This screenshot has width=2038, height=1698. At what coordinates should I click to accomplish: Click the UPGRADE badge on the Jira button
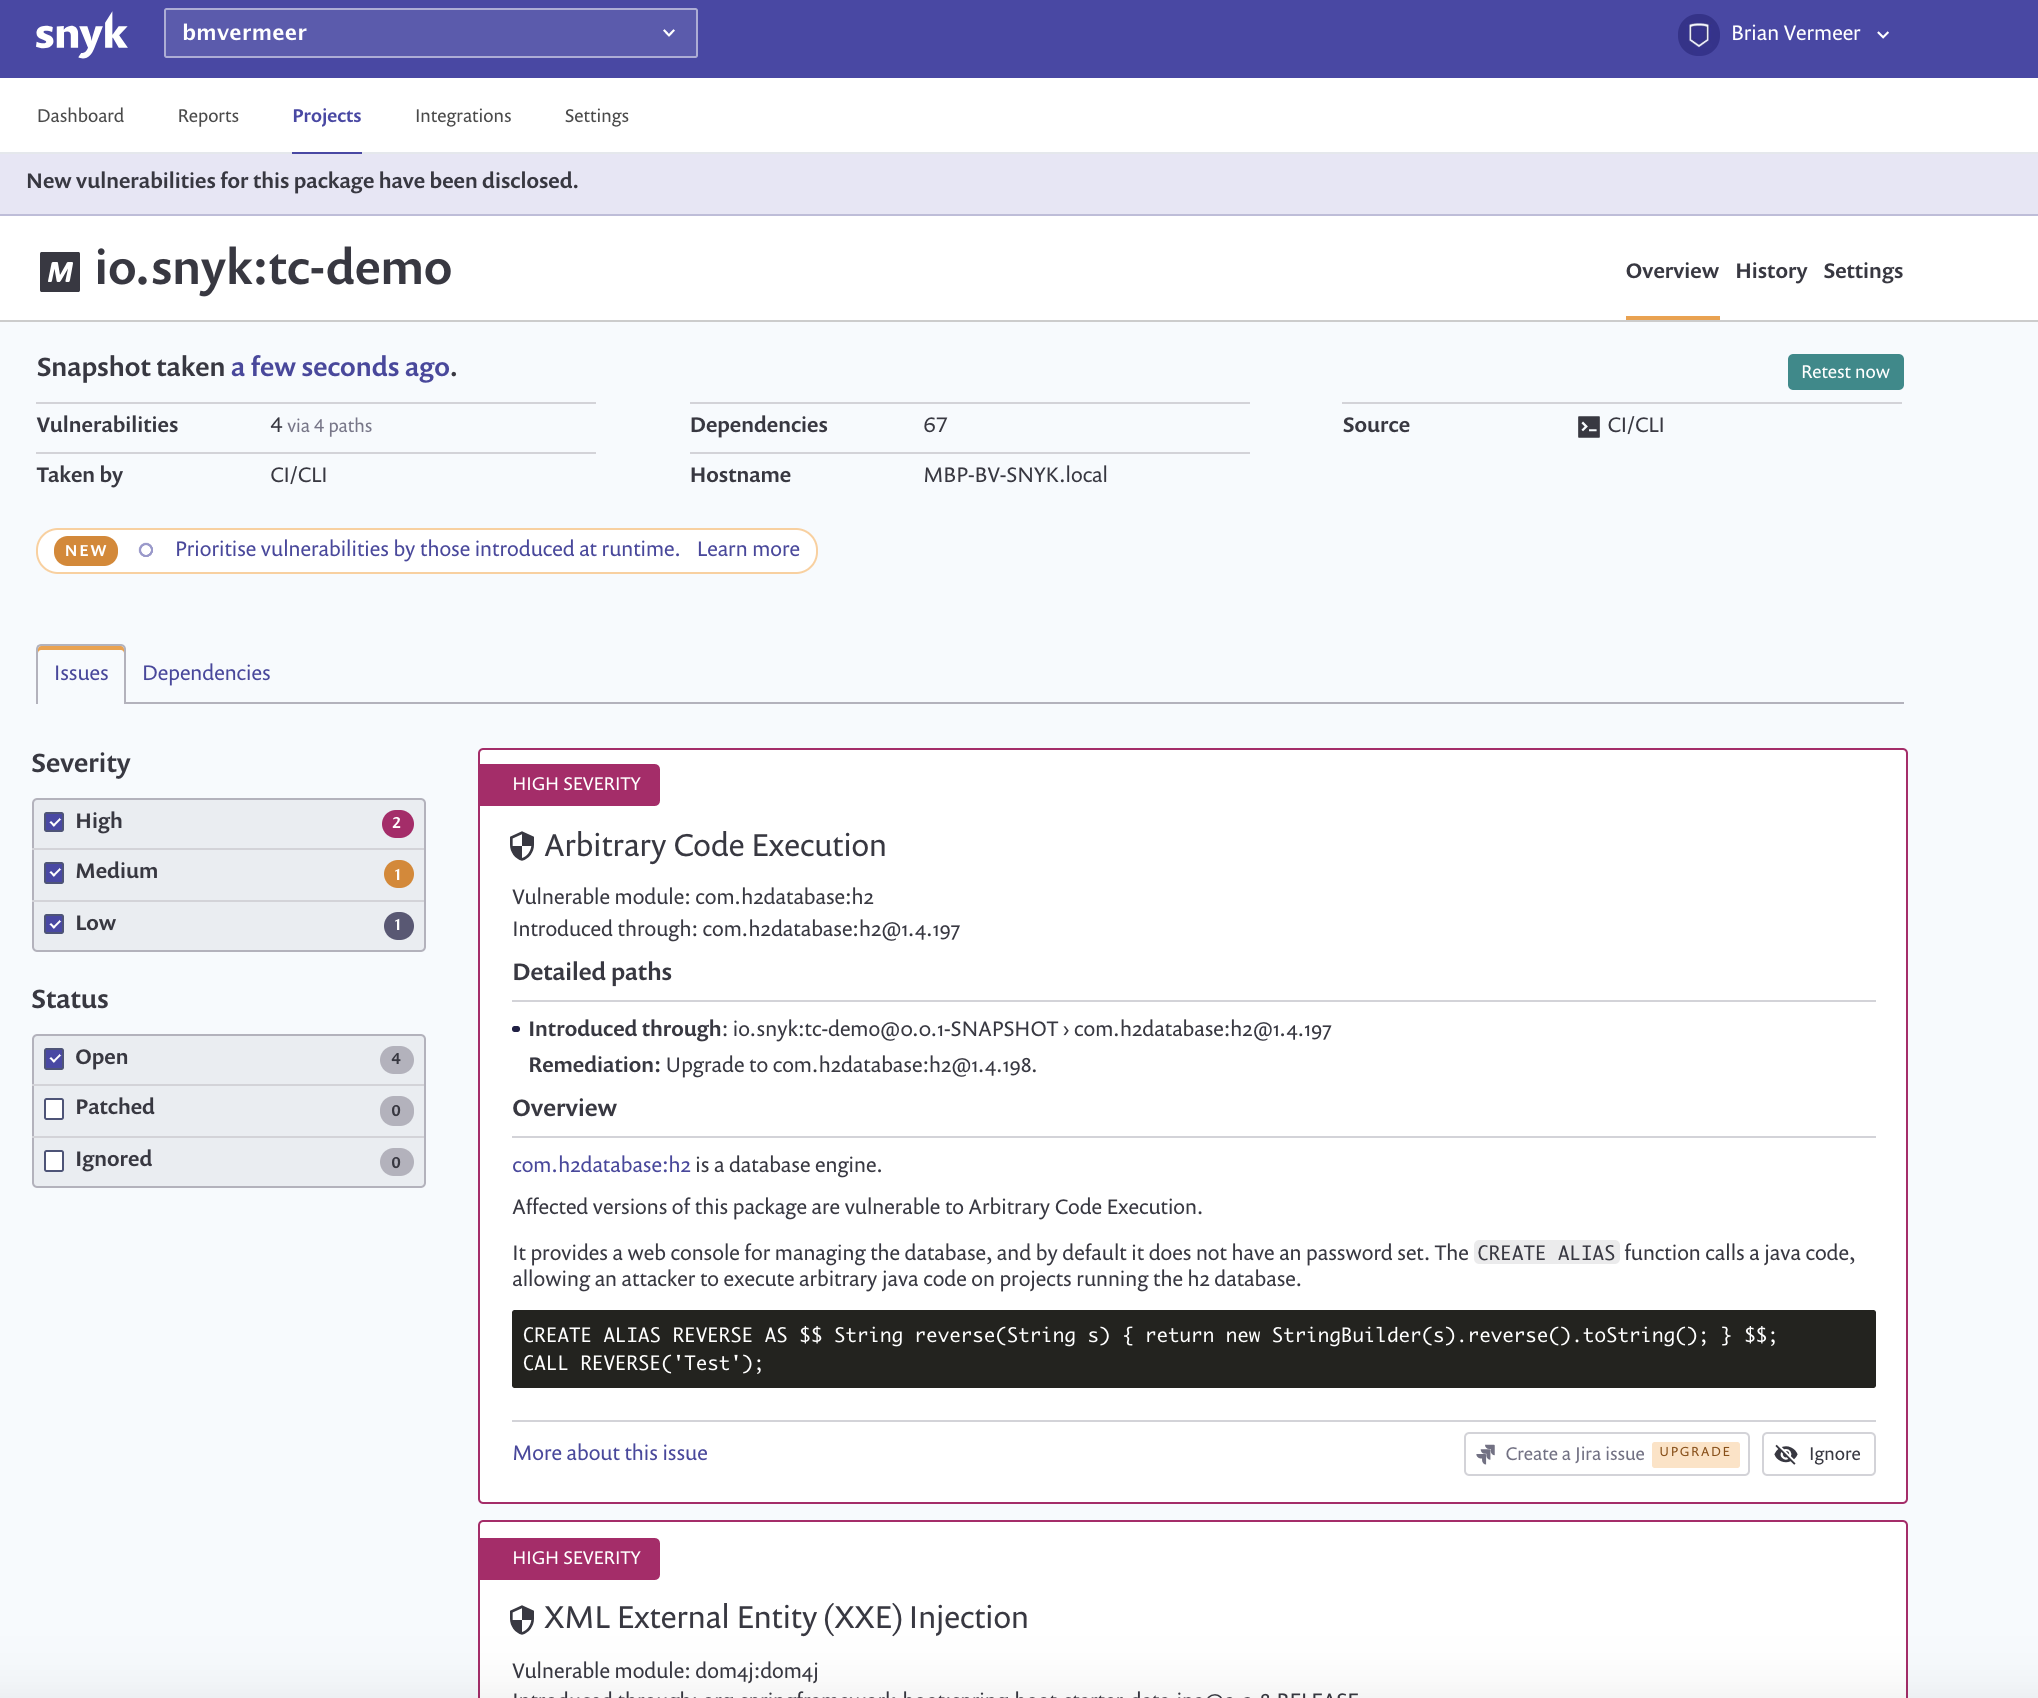point(1695,1452)
